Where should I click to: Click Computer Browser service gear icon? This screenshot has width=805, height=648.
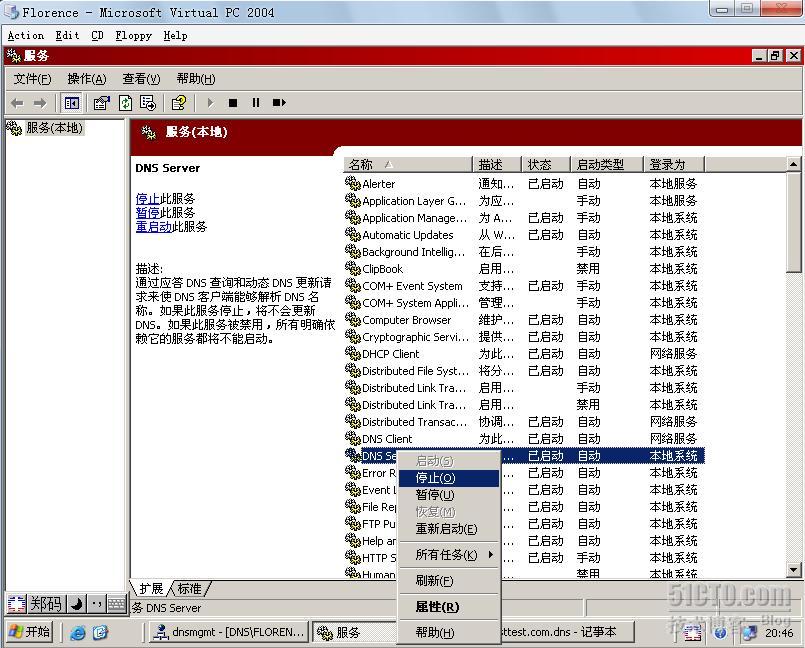(353, 319)
